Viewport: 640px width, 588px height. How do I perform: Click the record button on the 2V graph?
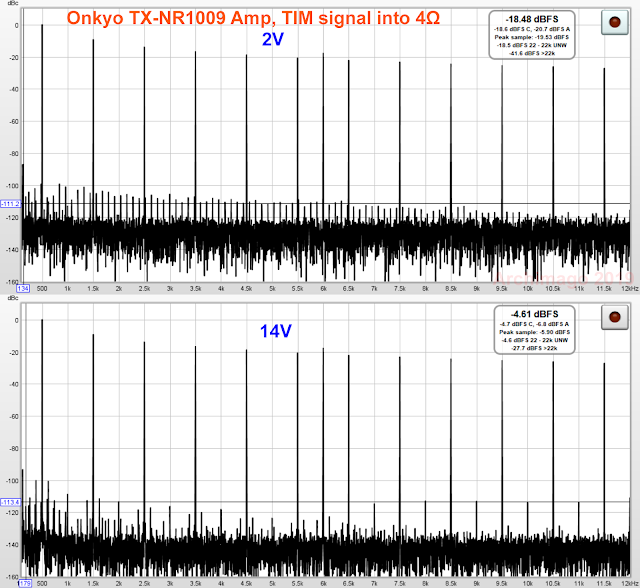614,22
